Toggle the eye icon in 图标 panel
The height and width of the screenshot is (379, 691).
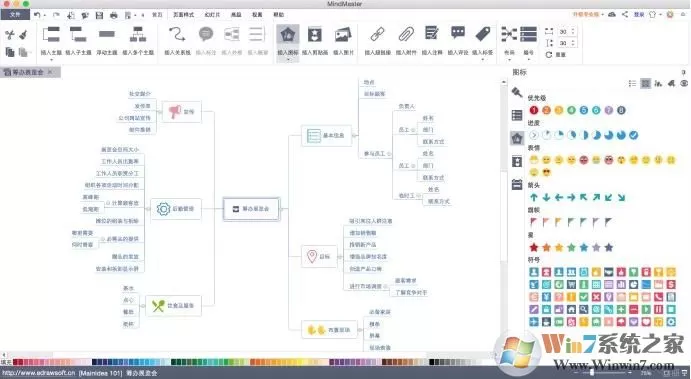tap(684, 83)
